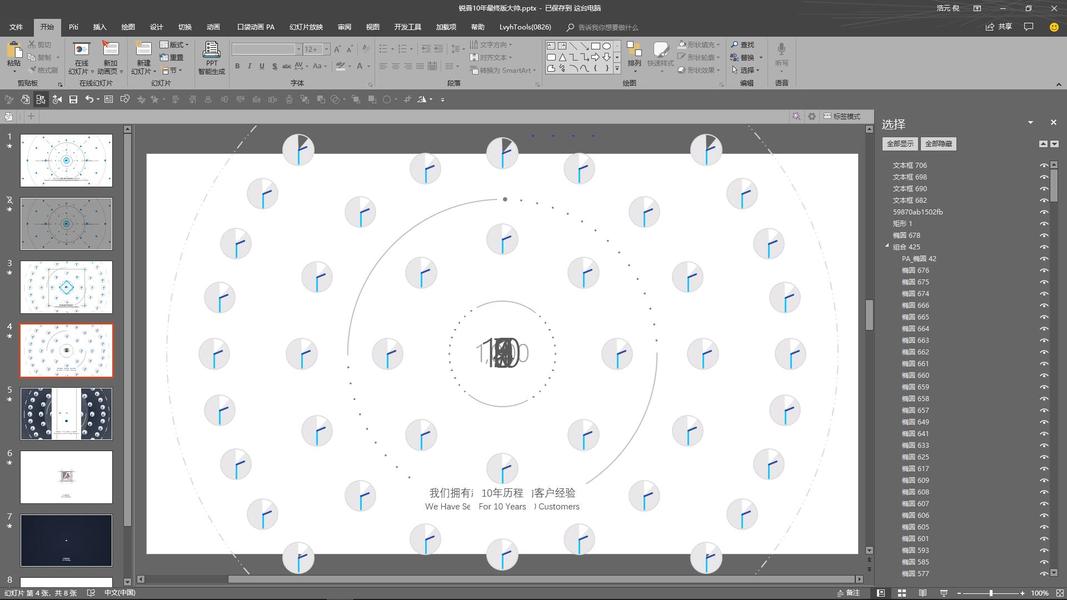The height and width of the screenshot is (600, 1067).
Task: Click the 新加动画页 animation page icon
Action: 109,50
